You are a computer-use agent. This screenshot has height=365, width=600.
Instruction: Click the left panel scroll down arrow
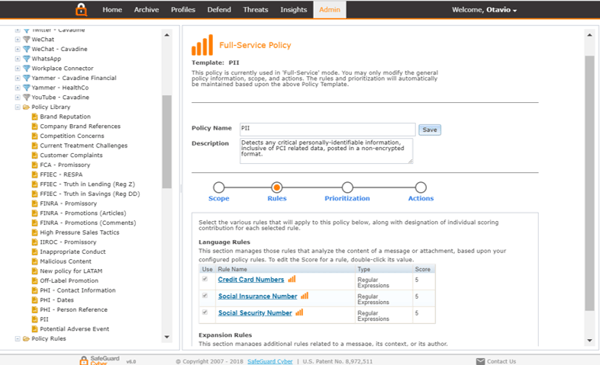point(167,337)
